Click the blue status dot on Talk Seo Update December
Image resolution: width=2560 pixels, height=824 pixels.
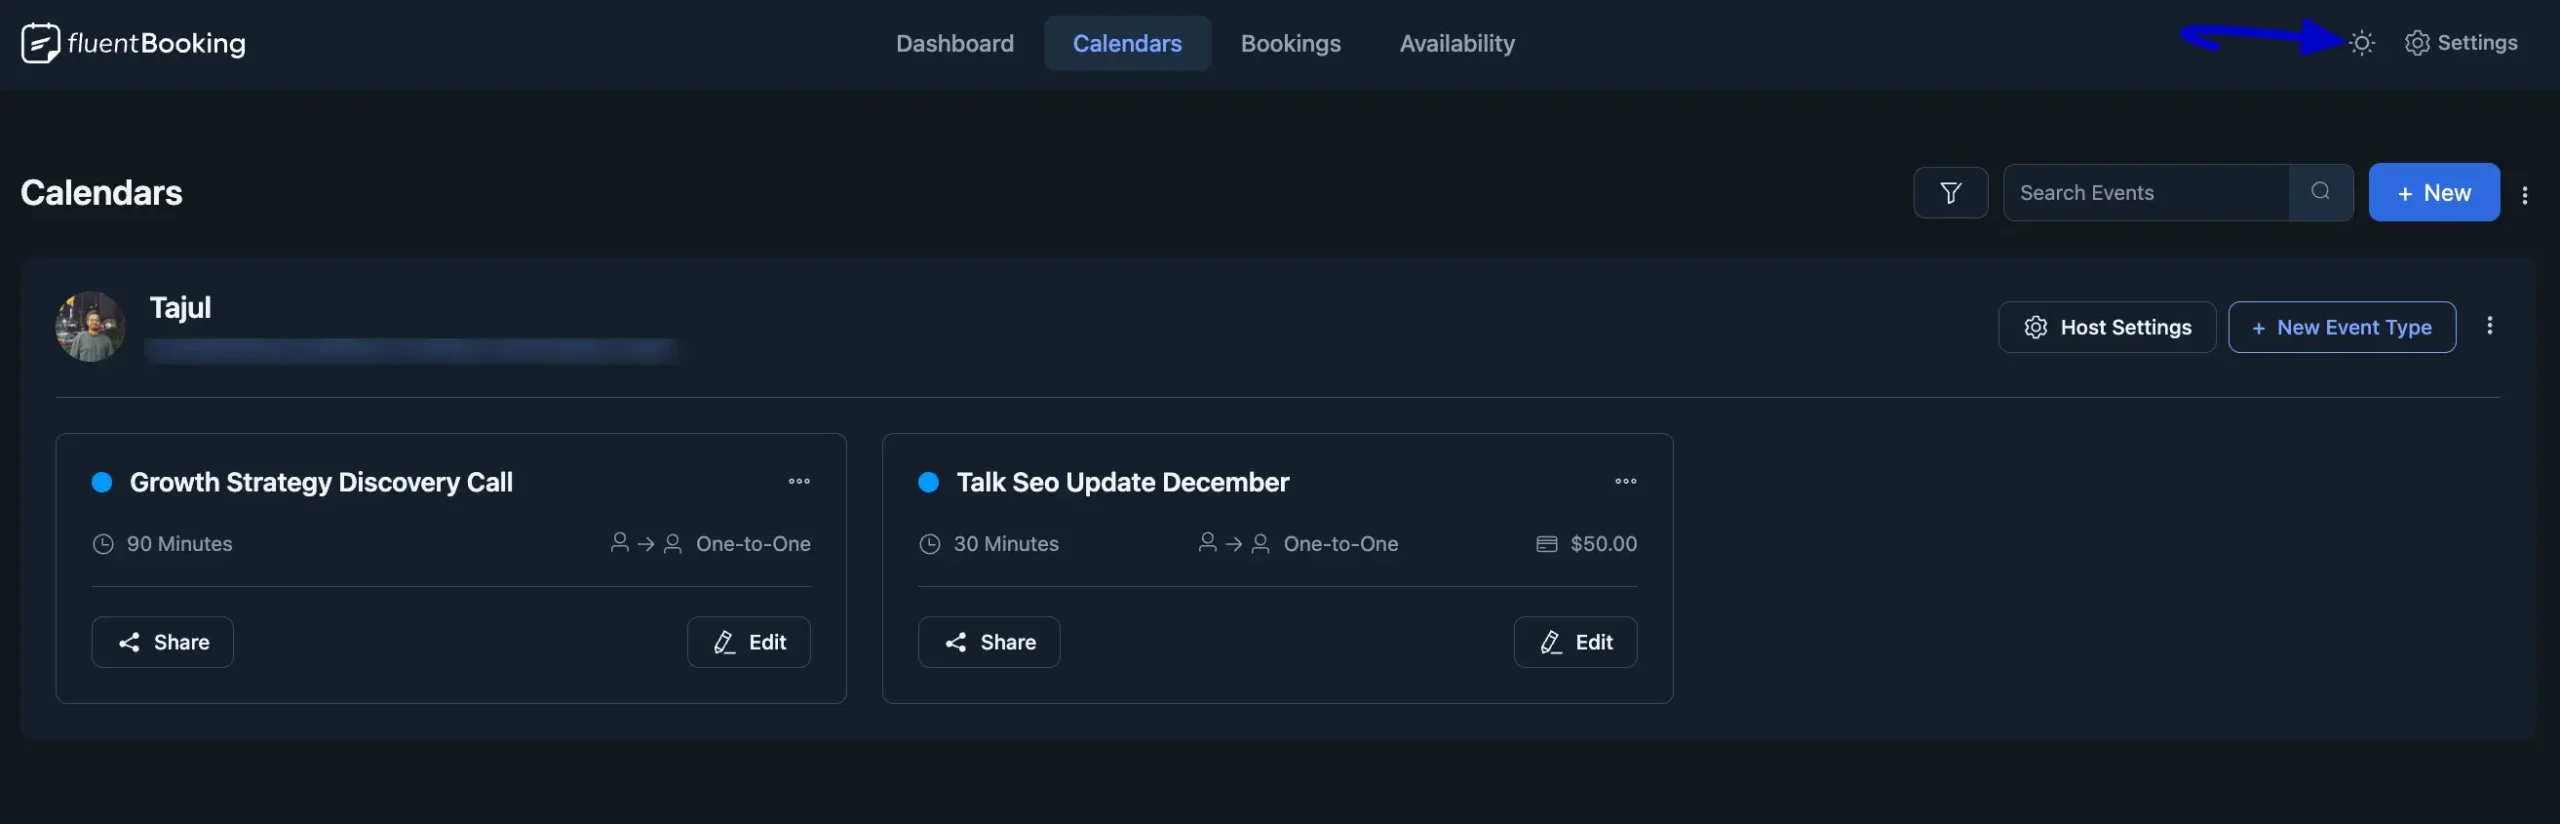[928, 482]
